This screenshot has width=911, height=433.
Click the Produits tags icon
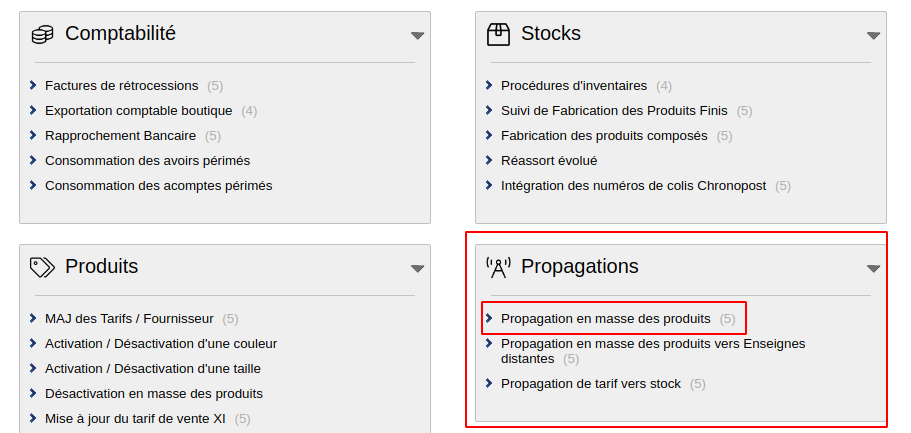[42, 267]
